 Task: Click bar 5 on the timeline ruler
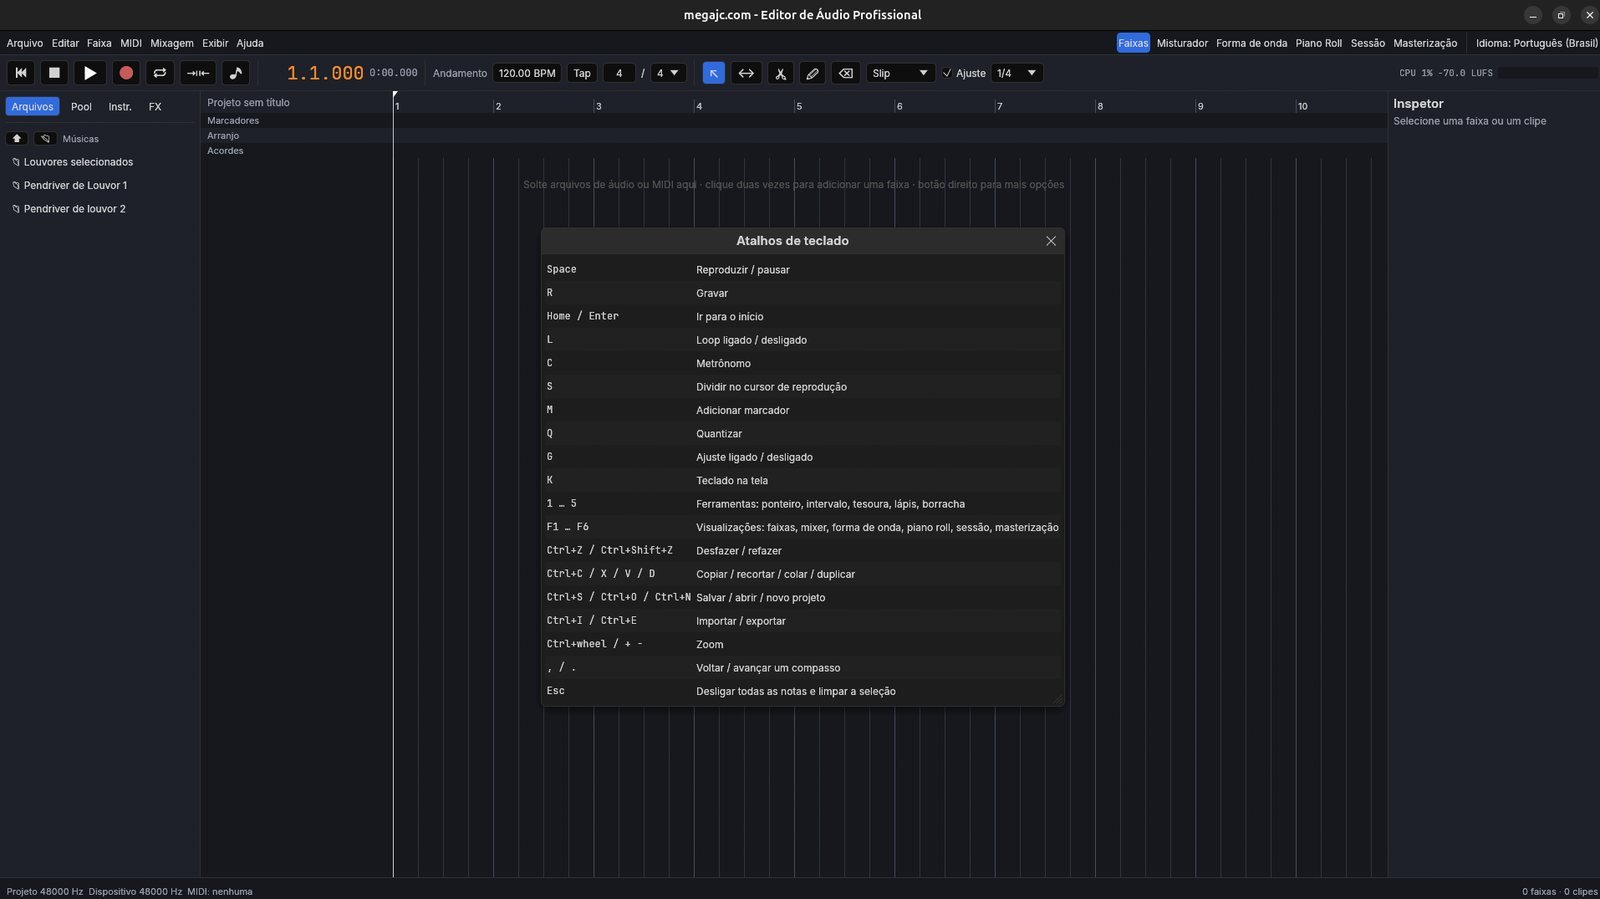pyautogui.click(x=798, y=106)
